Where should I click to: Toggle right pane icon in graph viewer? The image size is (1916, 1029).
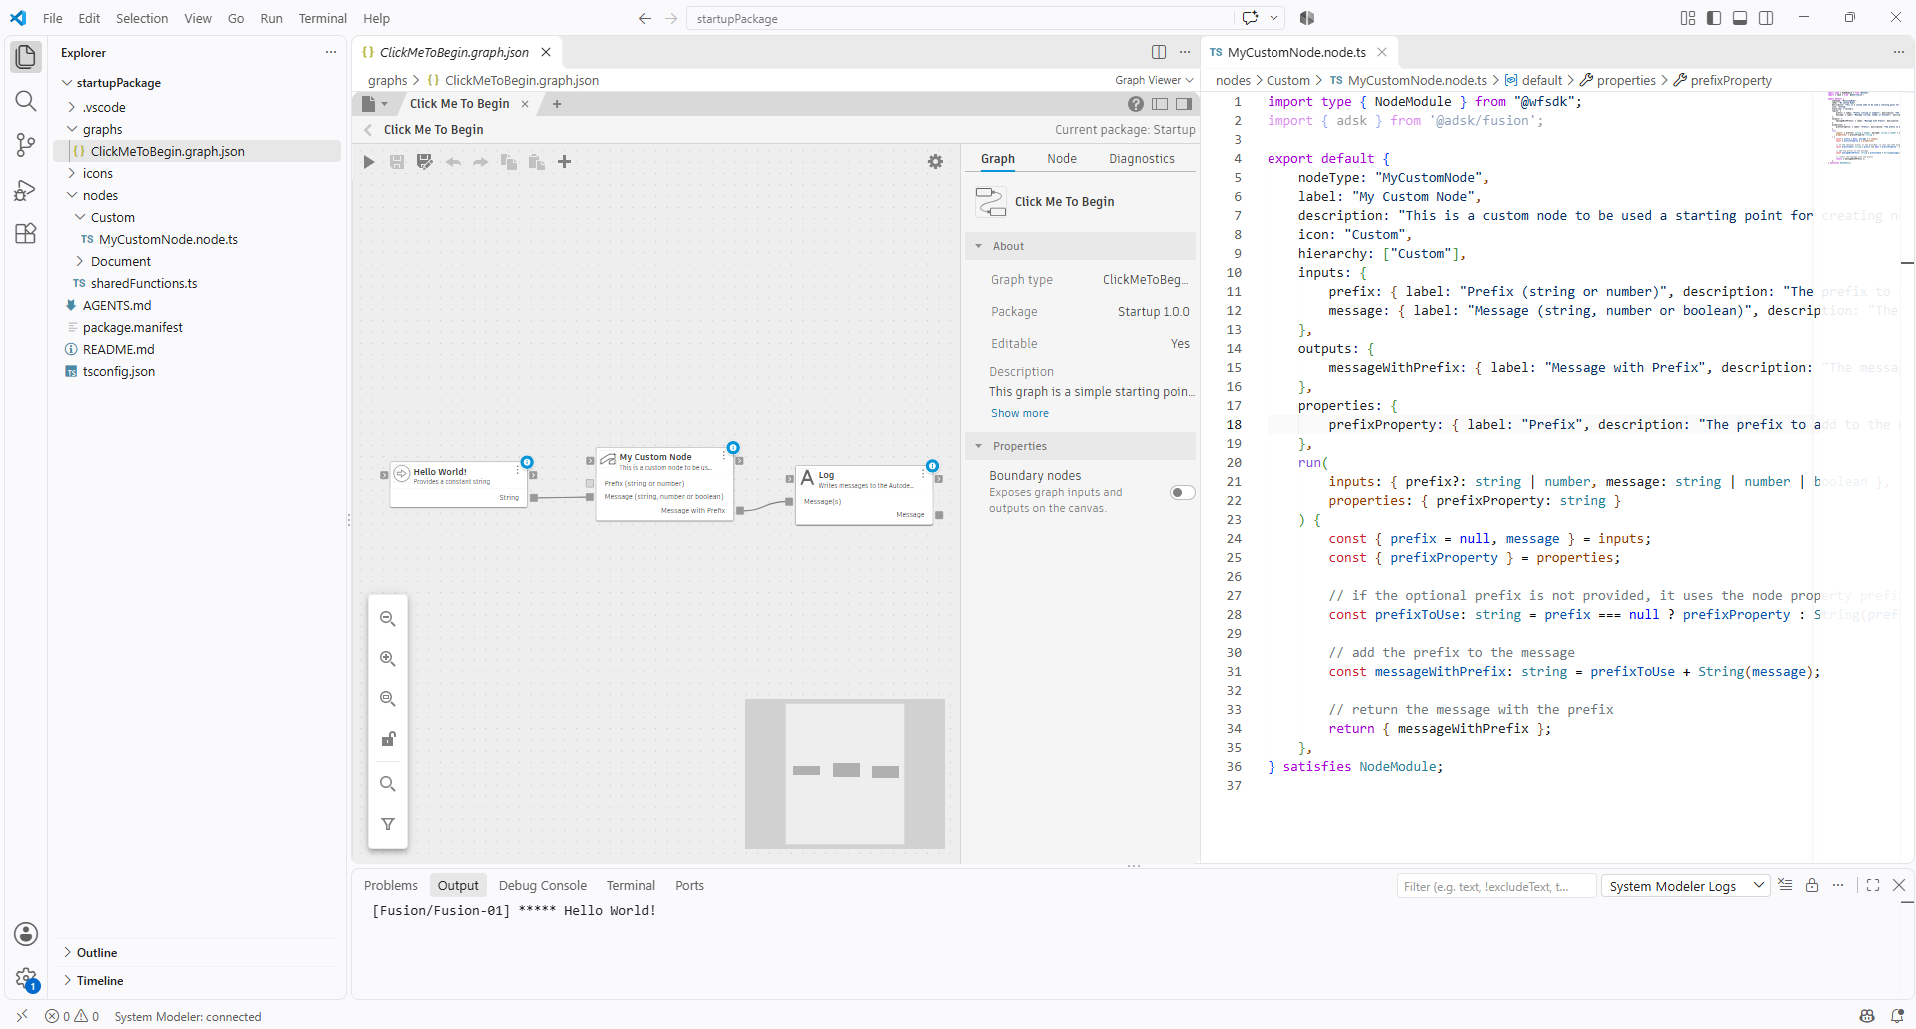1184,104
